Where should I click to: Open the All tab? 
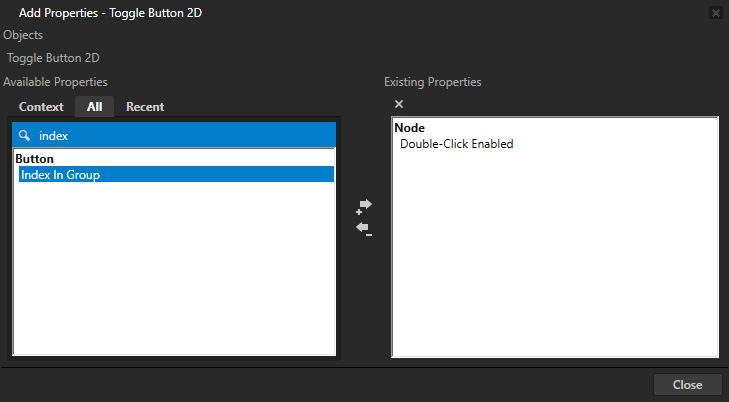[94, 107]
